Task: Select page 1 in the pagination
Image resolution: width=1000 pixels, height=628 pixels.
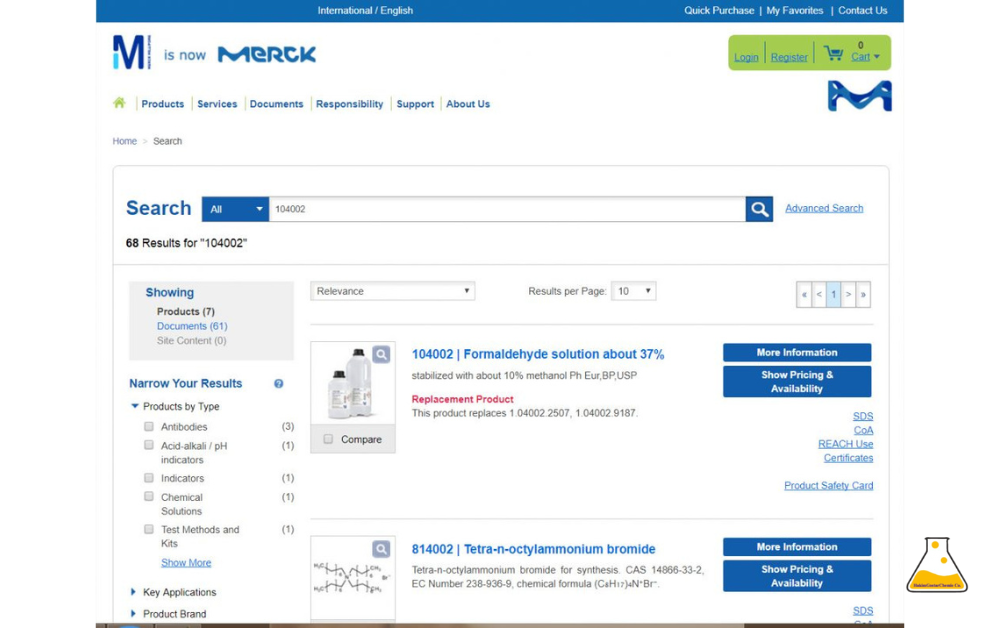Action: pyautogui.click(x=834, y=295)
